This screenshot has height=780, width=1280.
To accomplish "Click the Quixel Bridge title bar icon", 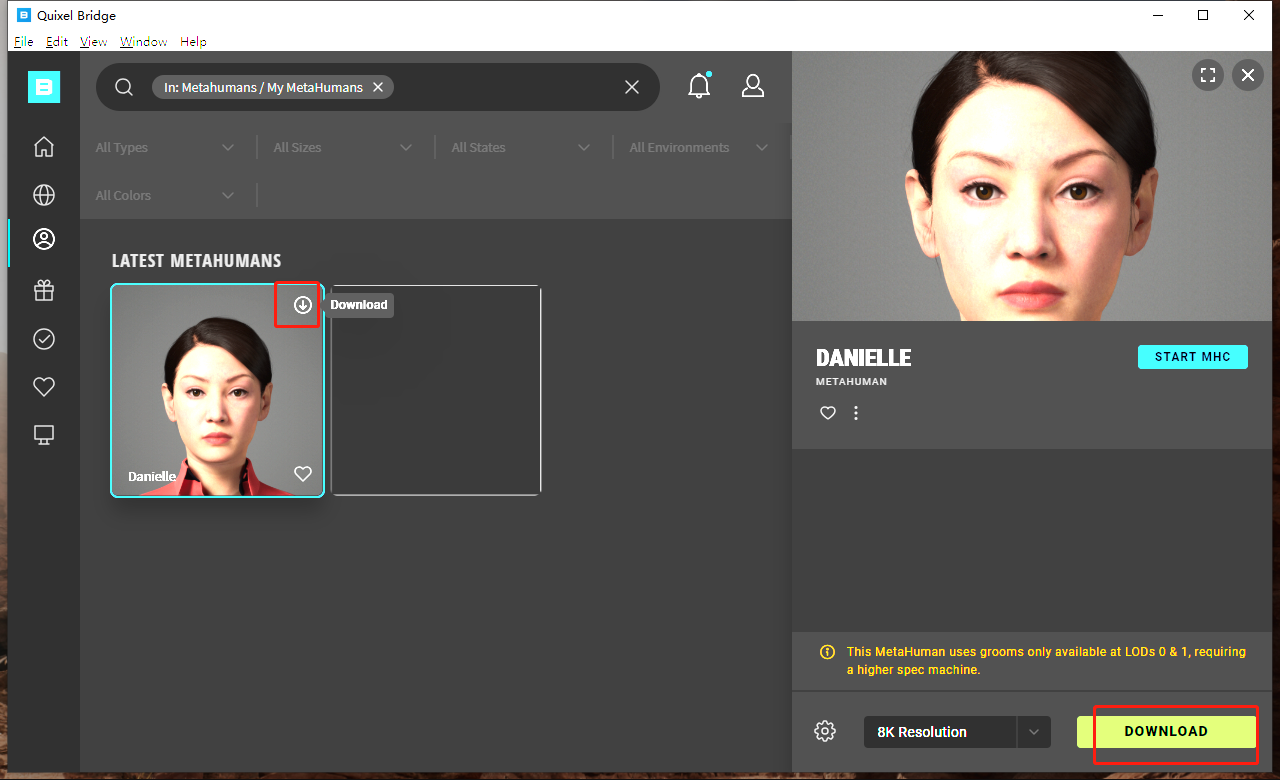I will [x=24, y=15].
